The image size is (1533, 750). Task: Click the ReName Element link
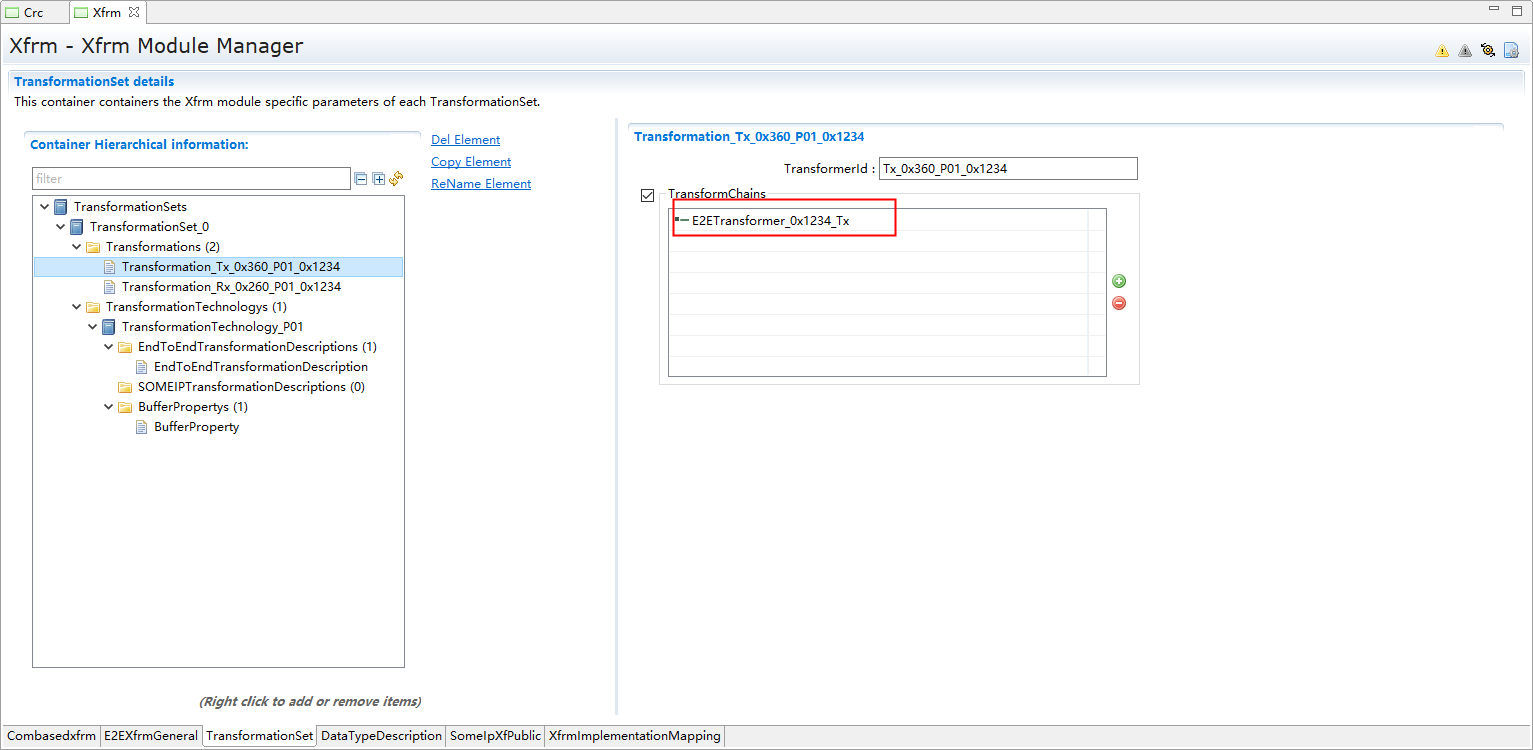pos(480,184)
